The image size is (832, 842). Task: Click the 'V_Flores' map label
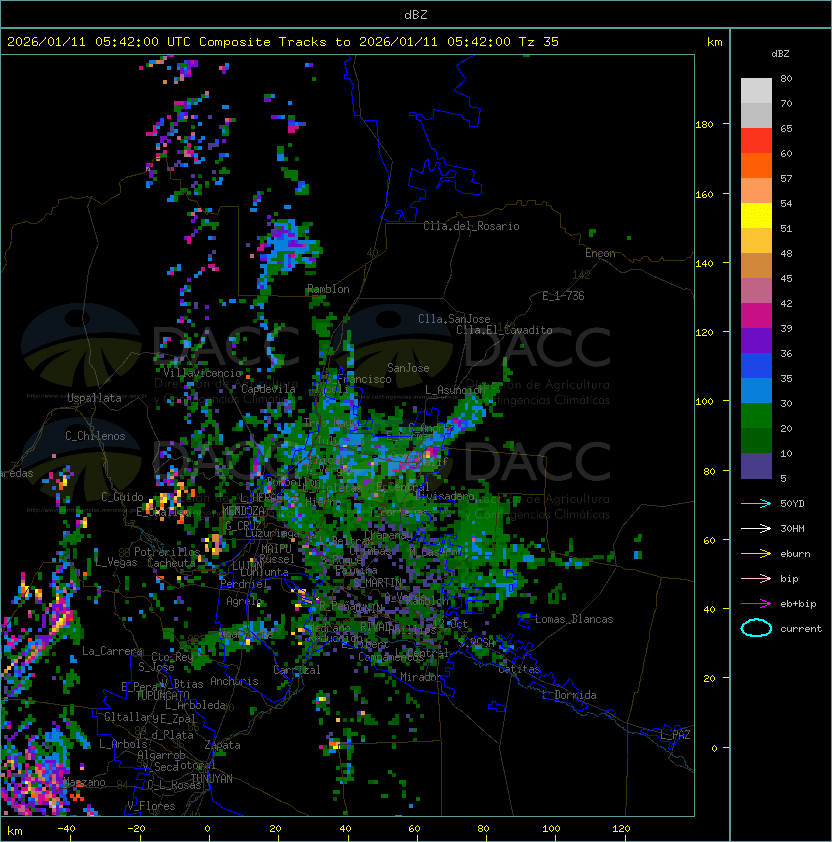click(x=151, y=805)
